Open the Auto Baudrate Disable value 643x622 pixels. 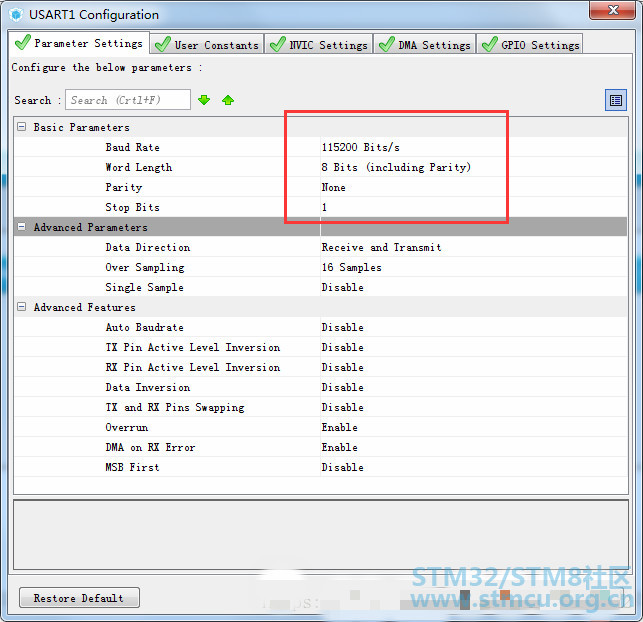342,327
